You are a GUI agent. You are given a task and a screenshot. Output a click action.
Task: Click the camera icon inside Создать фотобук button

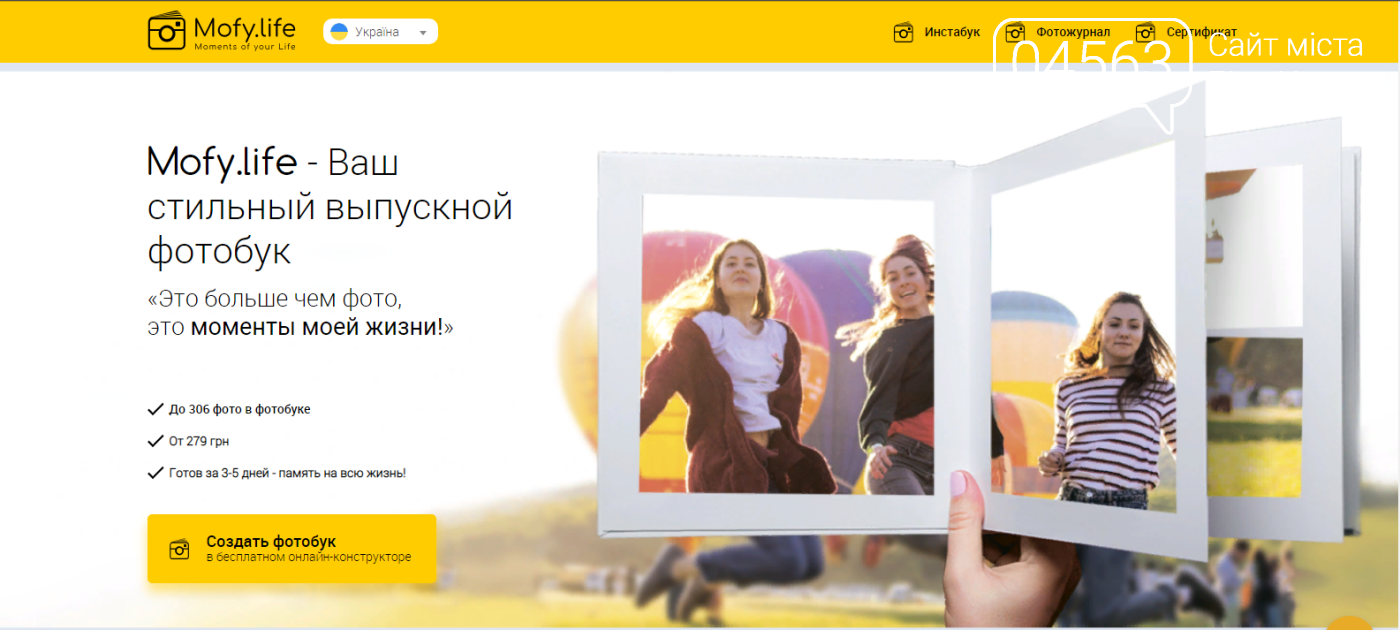point(179,549)
